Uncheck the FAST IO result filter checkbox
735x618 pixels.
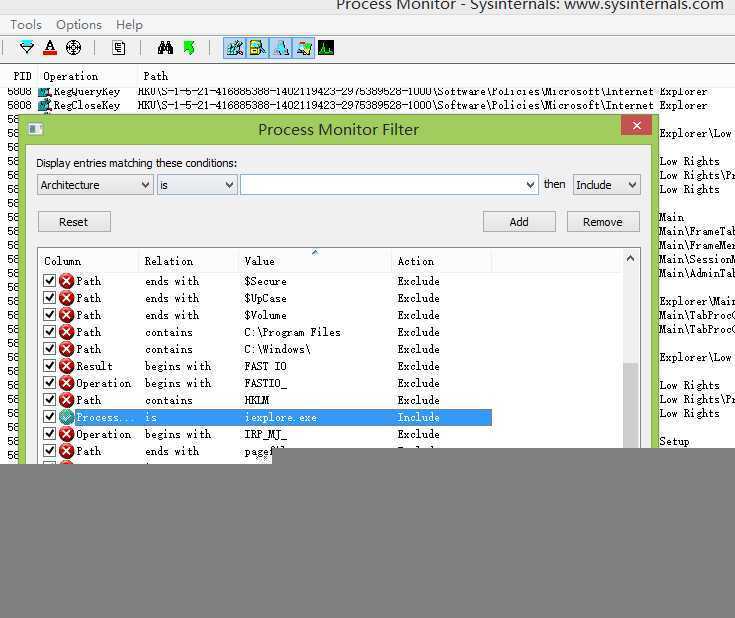tap(49, 365)
